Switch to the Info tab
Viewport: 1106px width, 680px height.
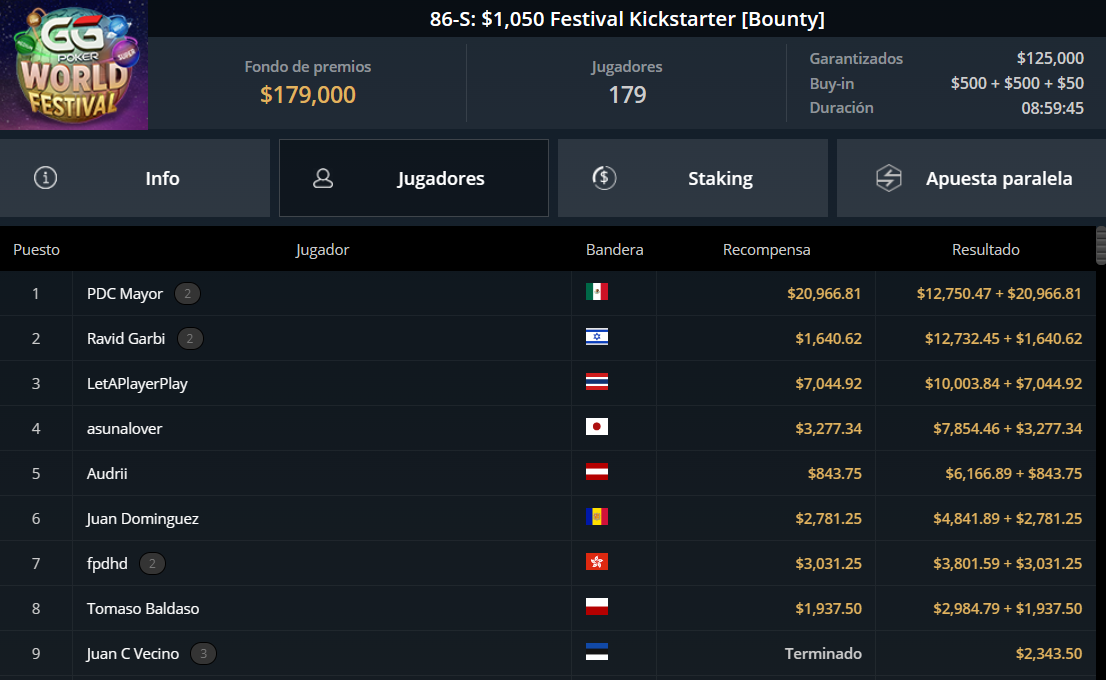(x=135, y=178)
